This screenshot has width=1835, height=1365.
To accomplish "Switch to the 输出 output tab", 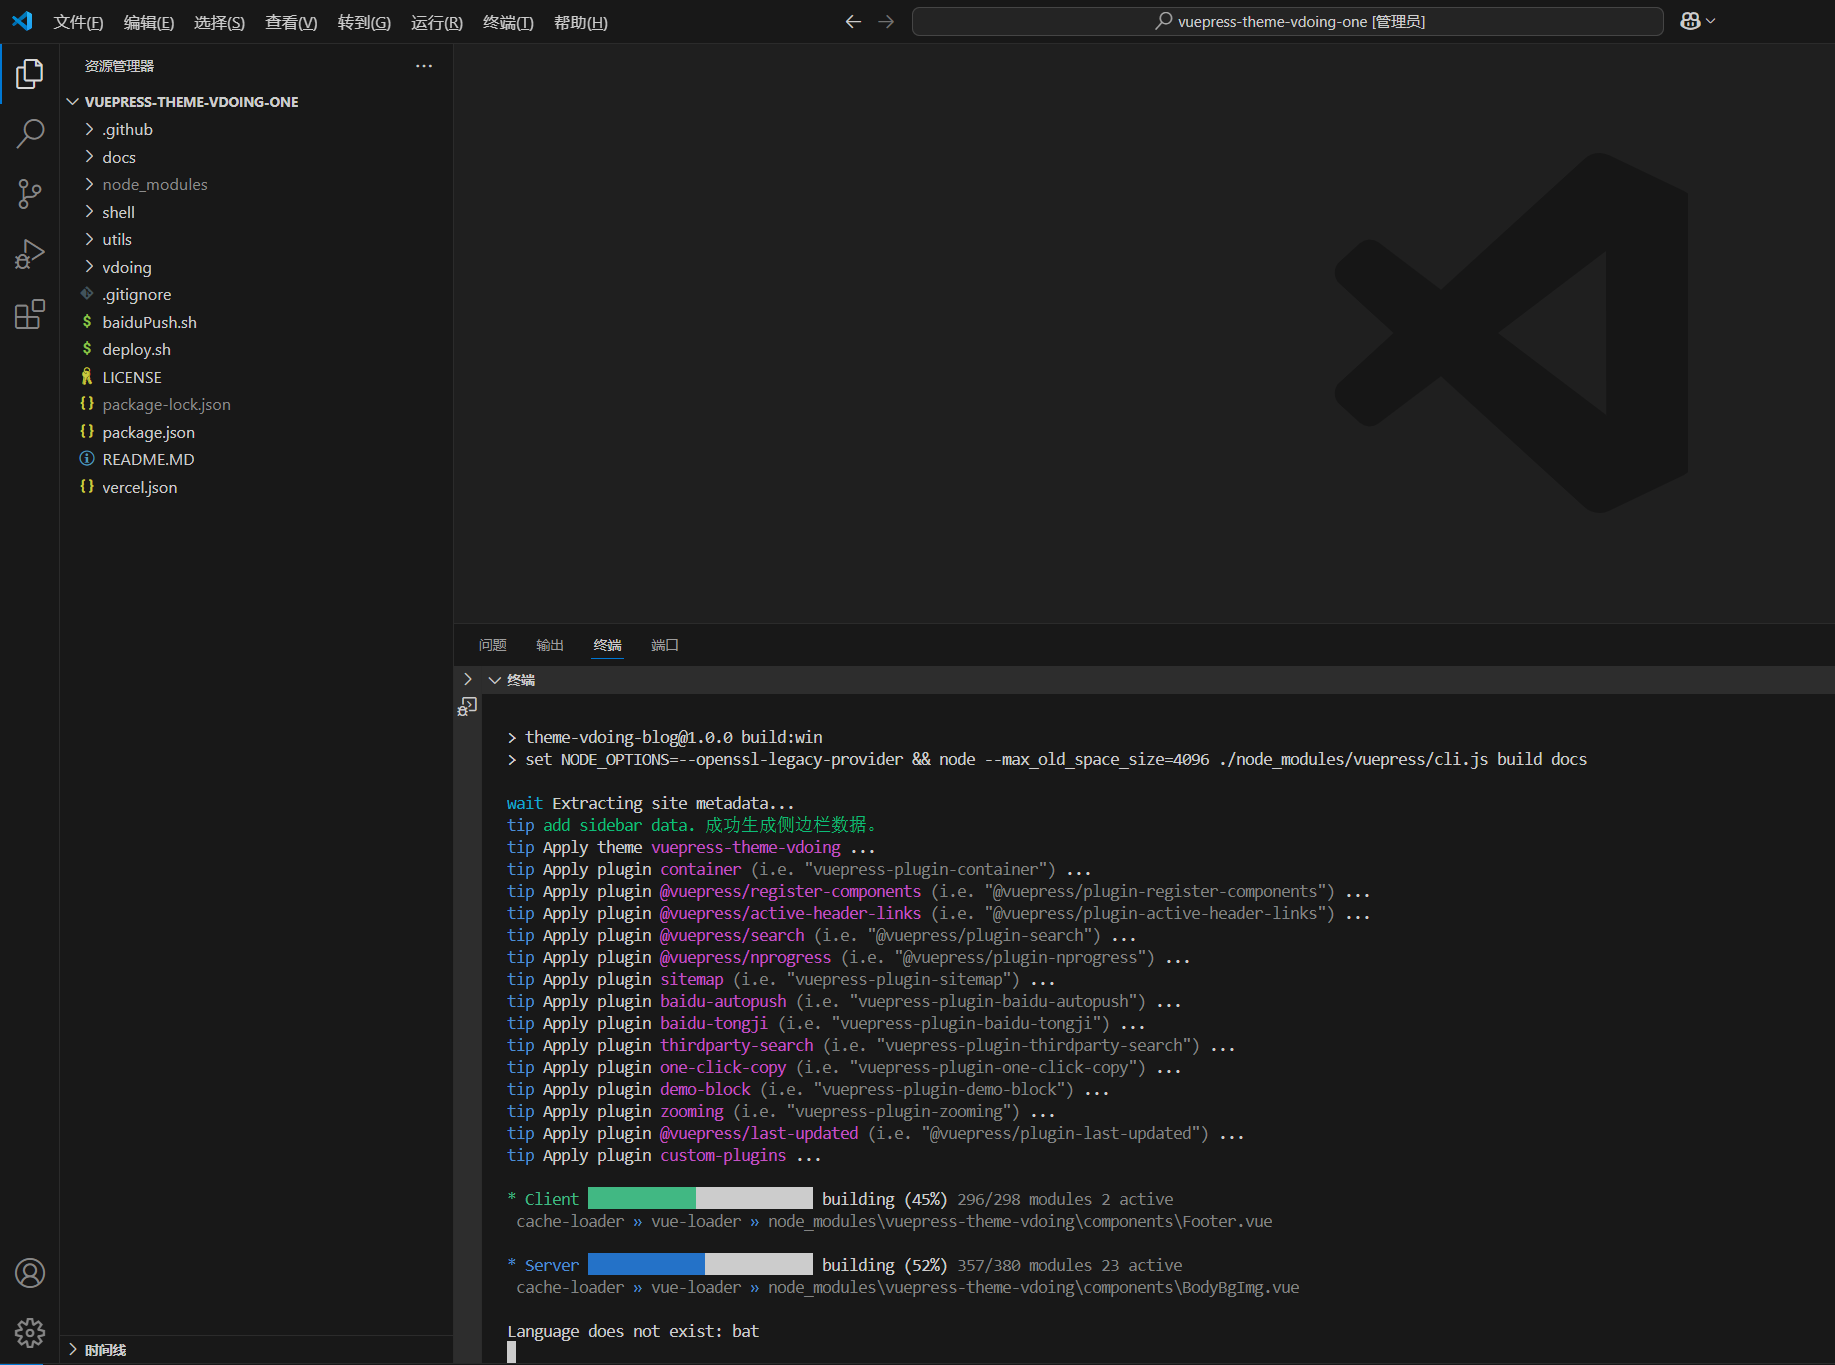I will (550, 645).
